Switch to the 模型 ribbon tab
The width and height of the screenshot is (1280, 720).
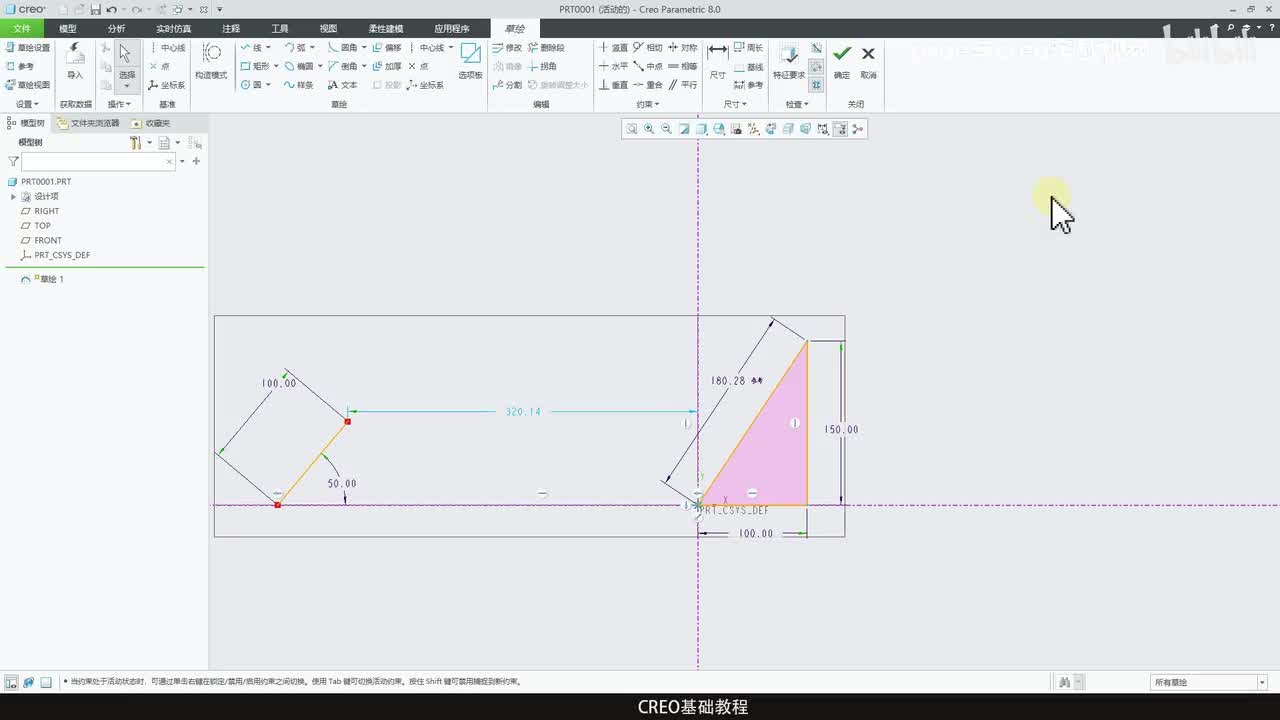[x=68, y=29]
